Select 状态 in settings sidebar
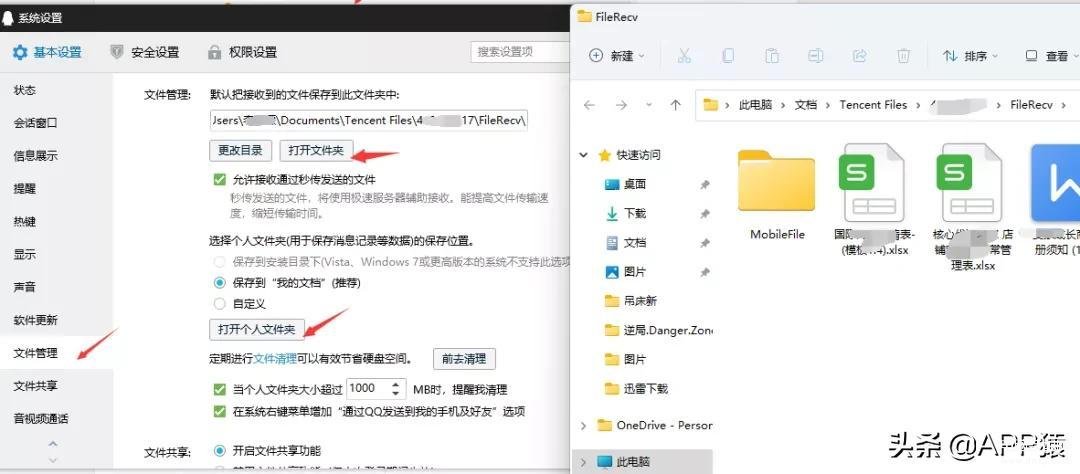Screen dimensions: 1080x474 25,90
